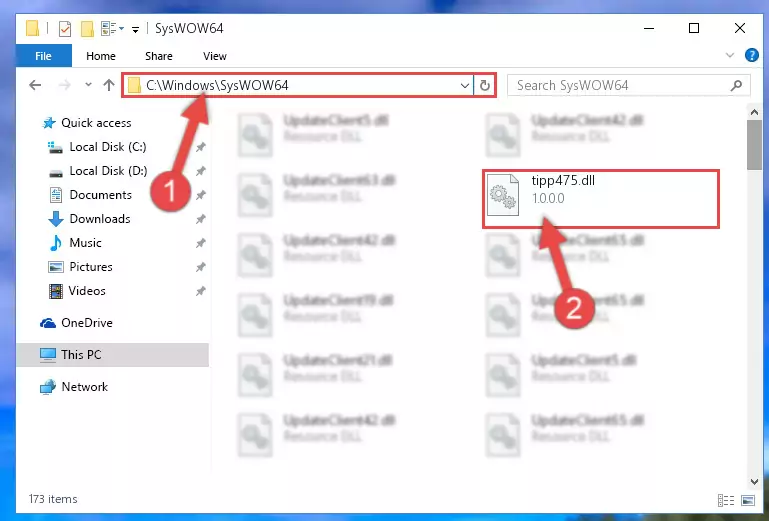This screenshot has height=521, width=769.
Task: Click the 173 items status text
Action: coord(53,499)
